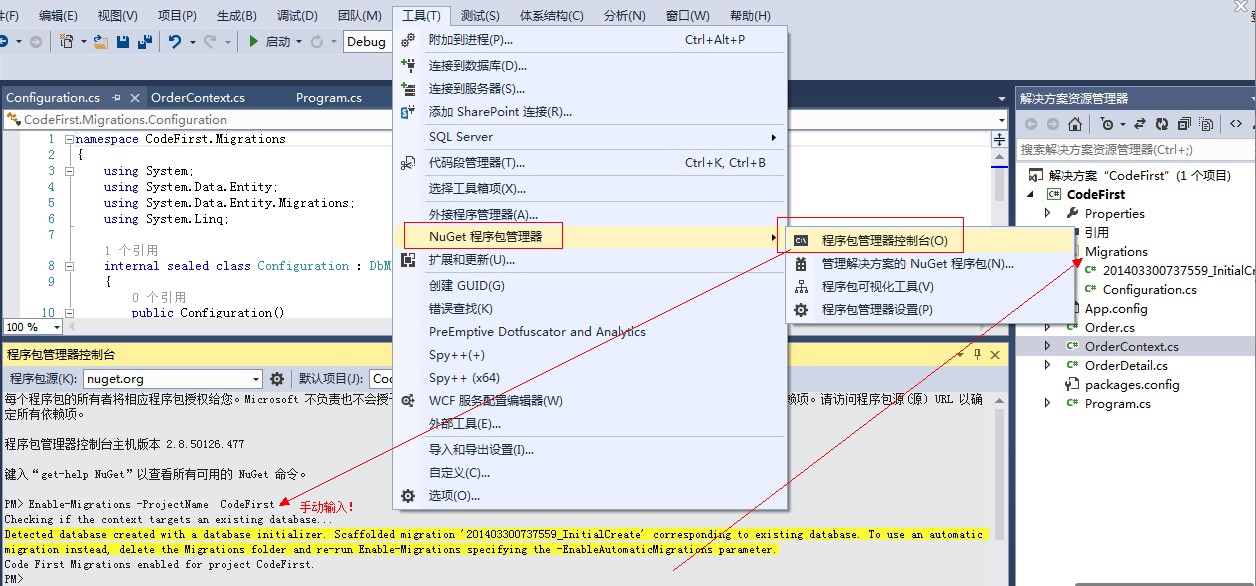Open the SQL Server submenu
Screen dimensions: 1256x586
590,137
